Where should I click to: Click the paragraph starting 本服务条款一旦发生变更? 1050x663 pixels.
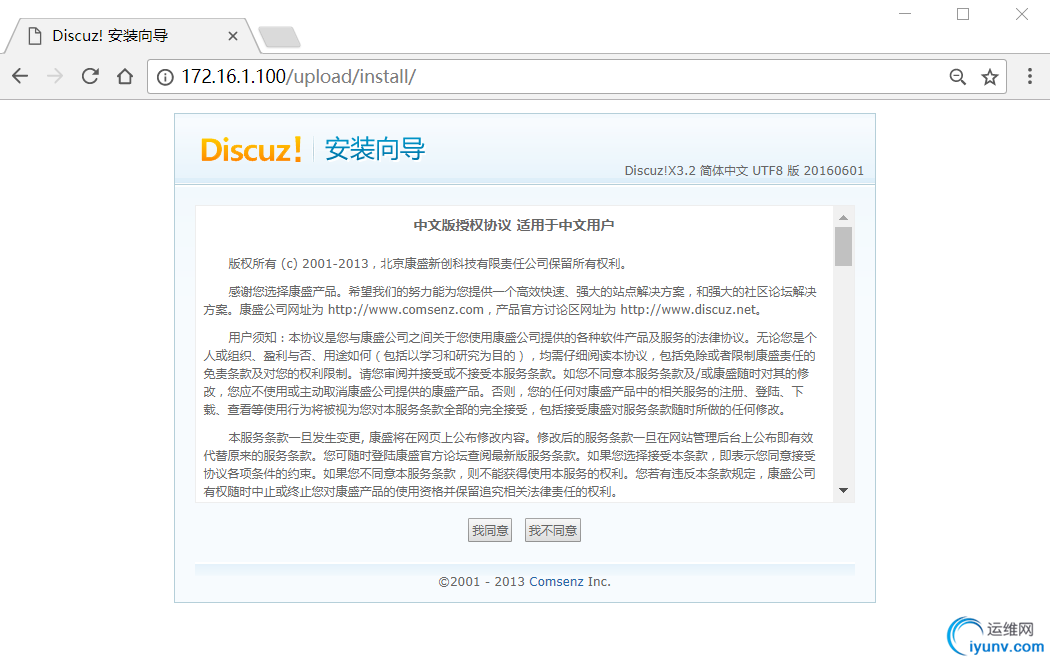(510, 464)
